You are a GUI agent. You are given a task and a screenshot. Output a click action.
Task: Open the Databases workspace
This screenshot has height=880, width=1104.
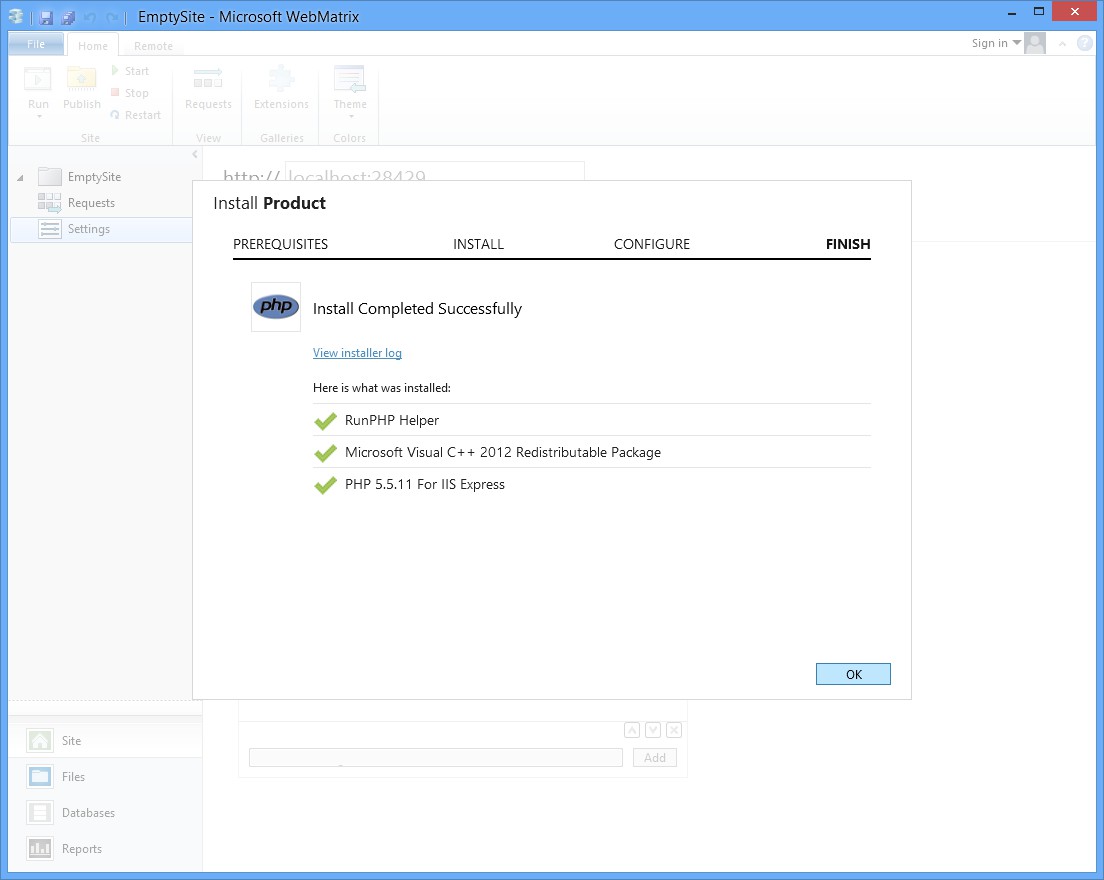pos(105,812)
